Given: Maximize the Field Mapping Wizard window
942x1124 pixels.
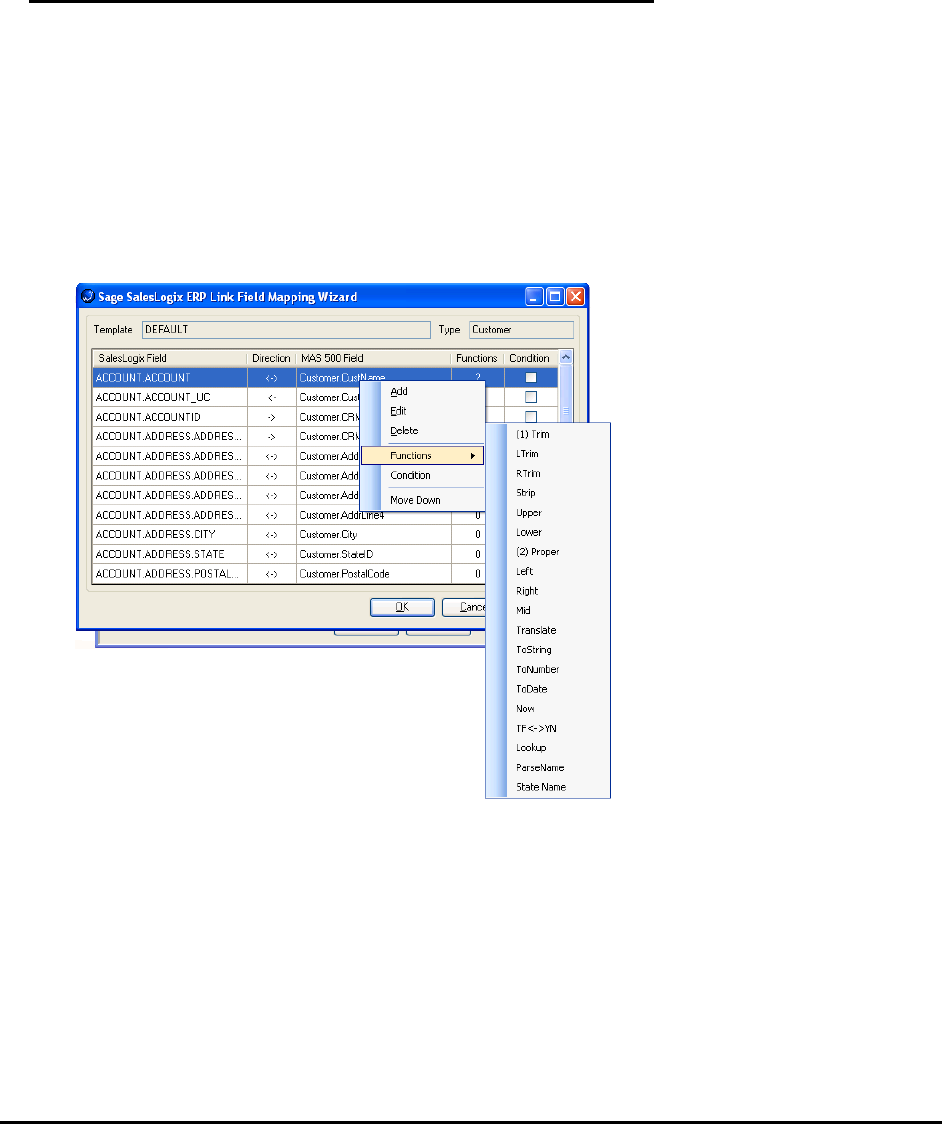Looking at the screenshot, I should tap(555, 297).
